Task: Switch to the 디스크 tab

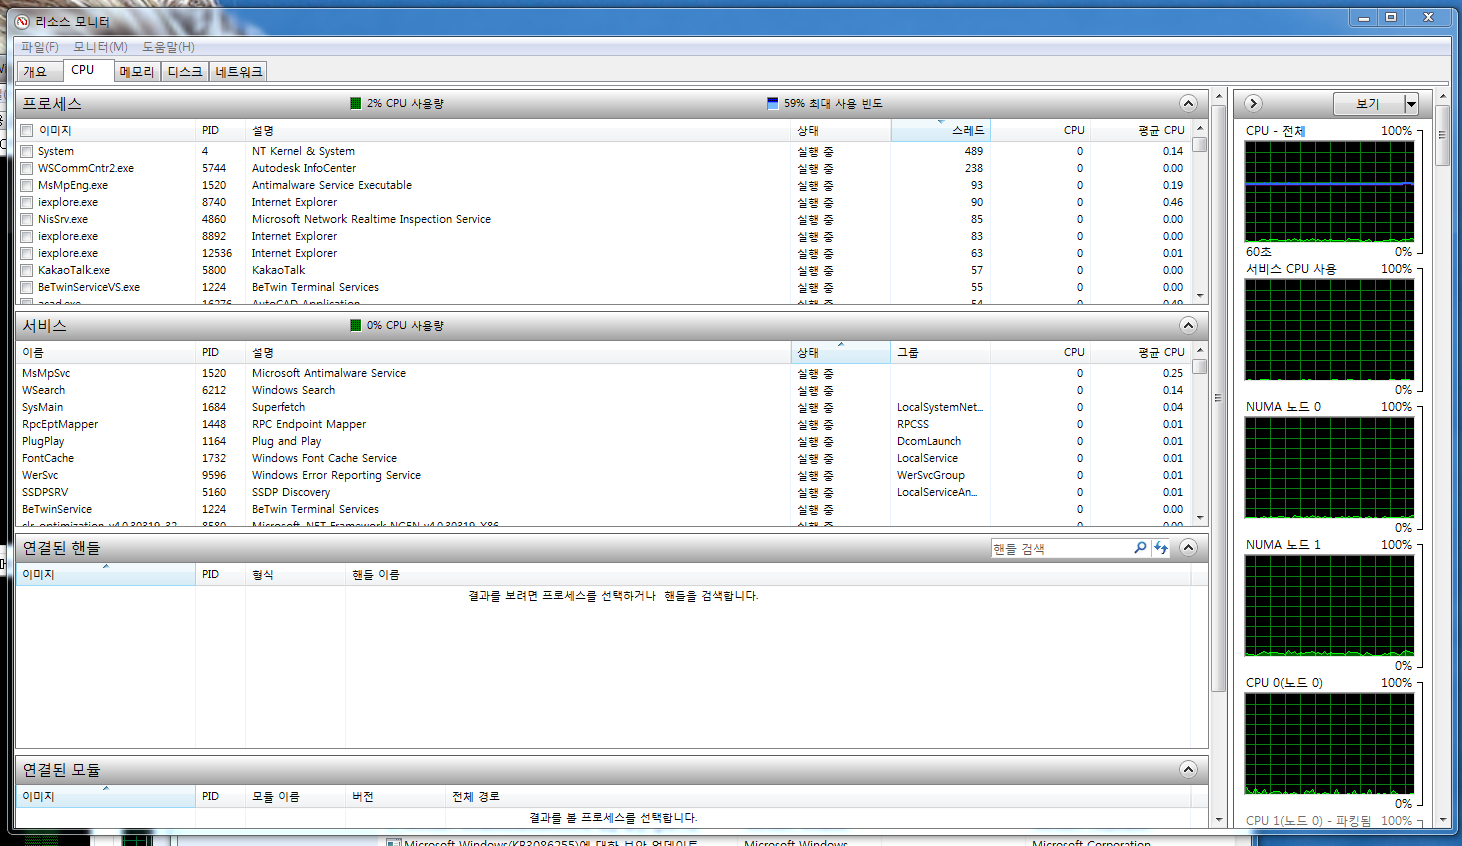Action: click(185, 72)
